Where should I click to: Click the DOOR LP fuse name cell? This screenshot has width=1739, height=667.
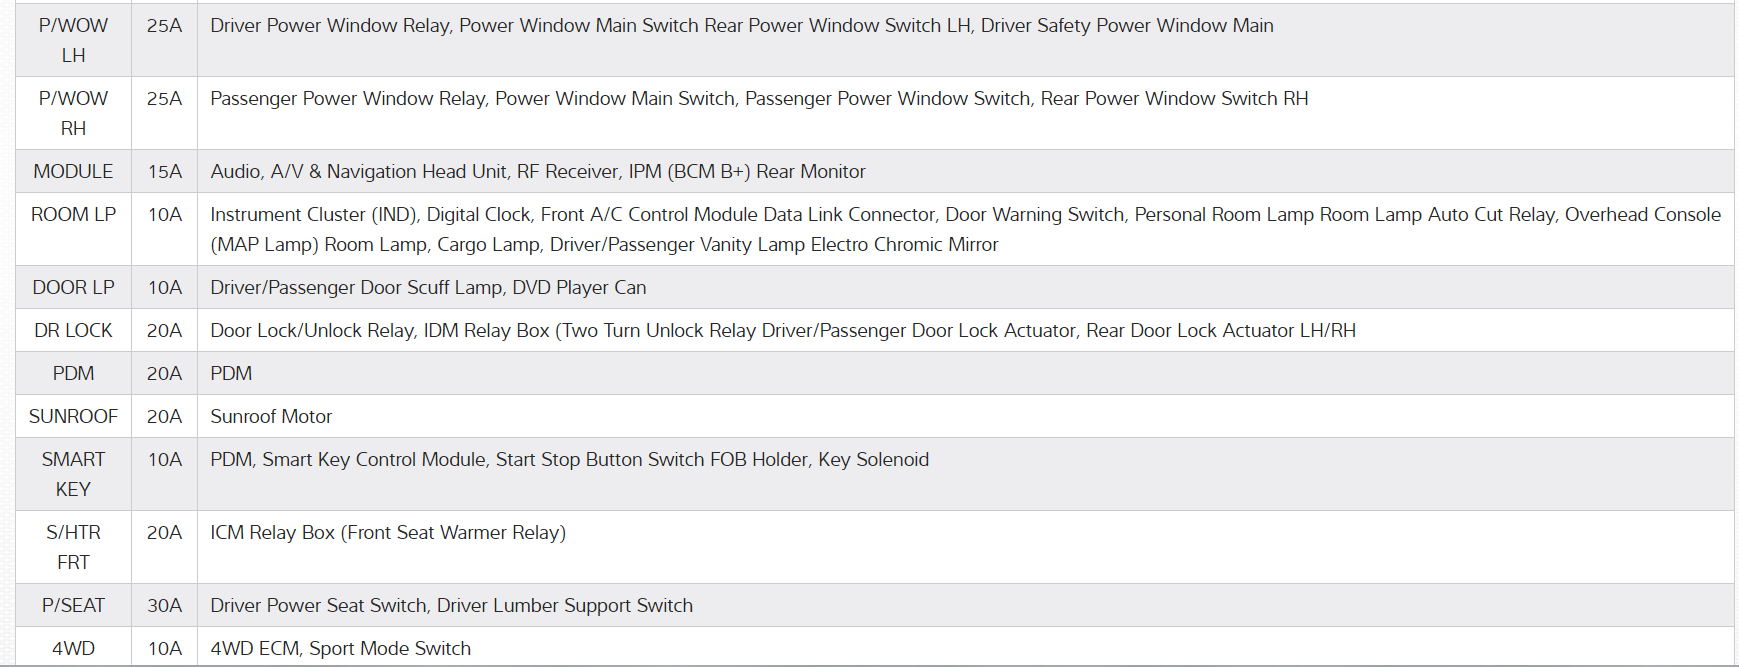click(73, 287)
